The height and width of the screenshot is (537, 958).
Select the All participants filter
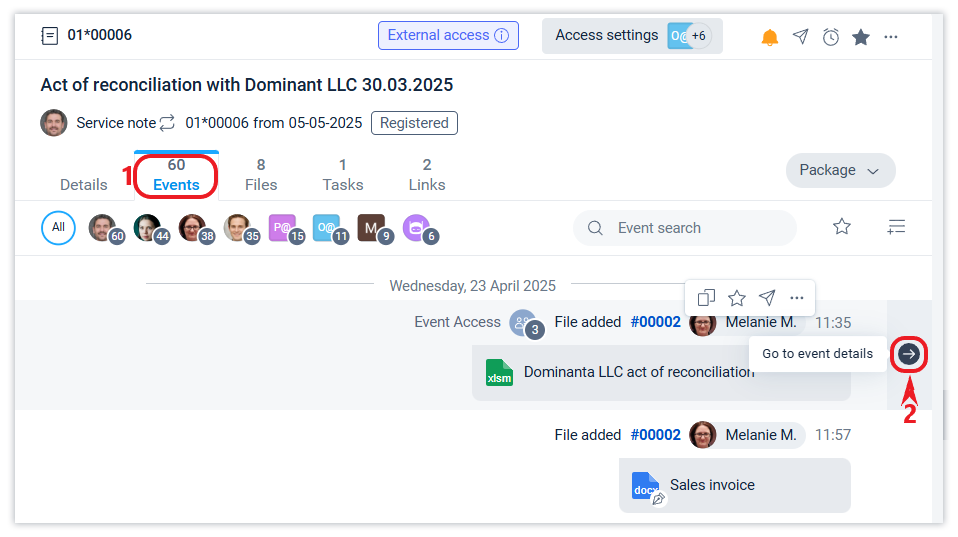tap(58, 228)
